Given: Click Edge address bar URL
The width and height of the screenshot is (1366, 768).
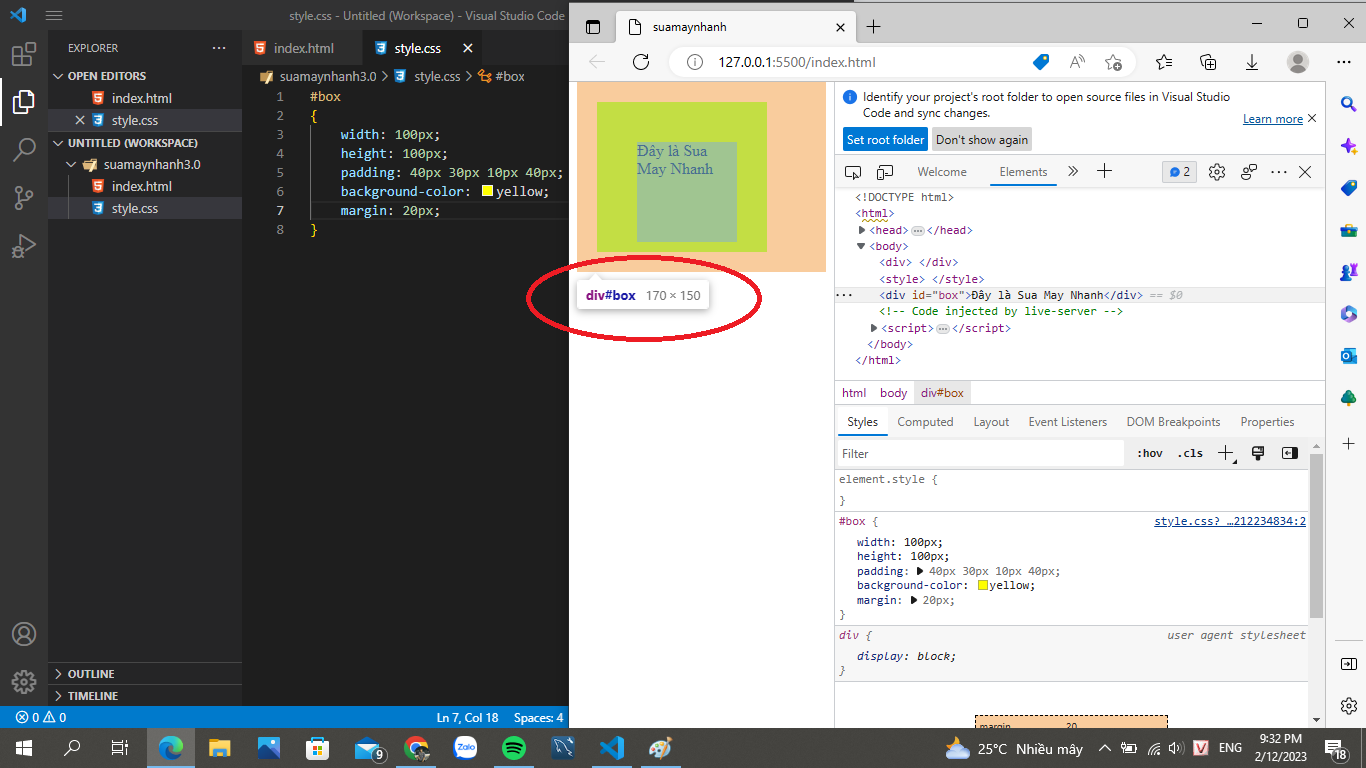Looking at the screenshot, I should point(797,62).
